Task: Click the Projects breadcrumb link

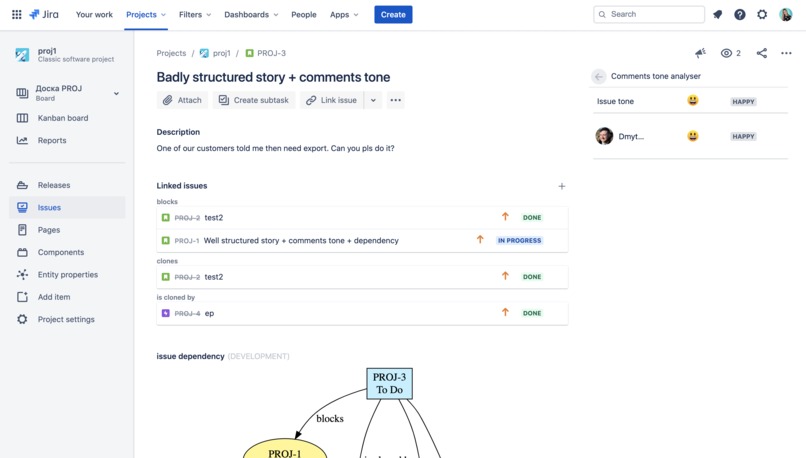Action: pyautogui.click(x=171, y=53)
